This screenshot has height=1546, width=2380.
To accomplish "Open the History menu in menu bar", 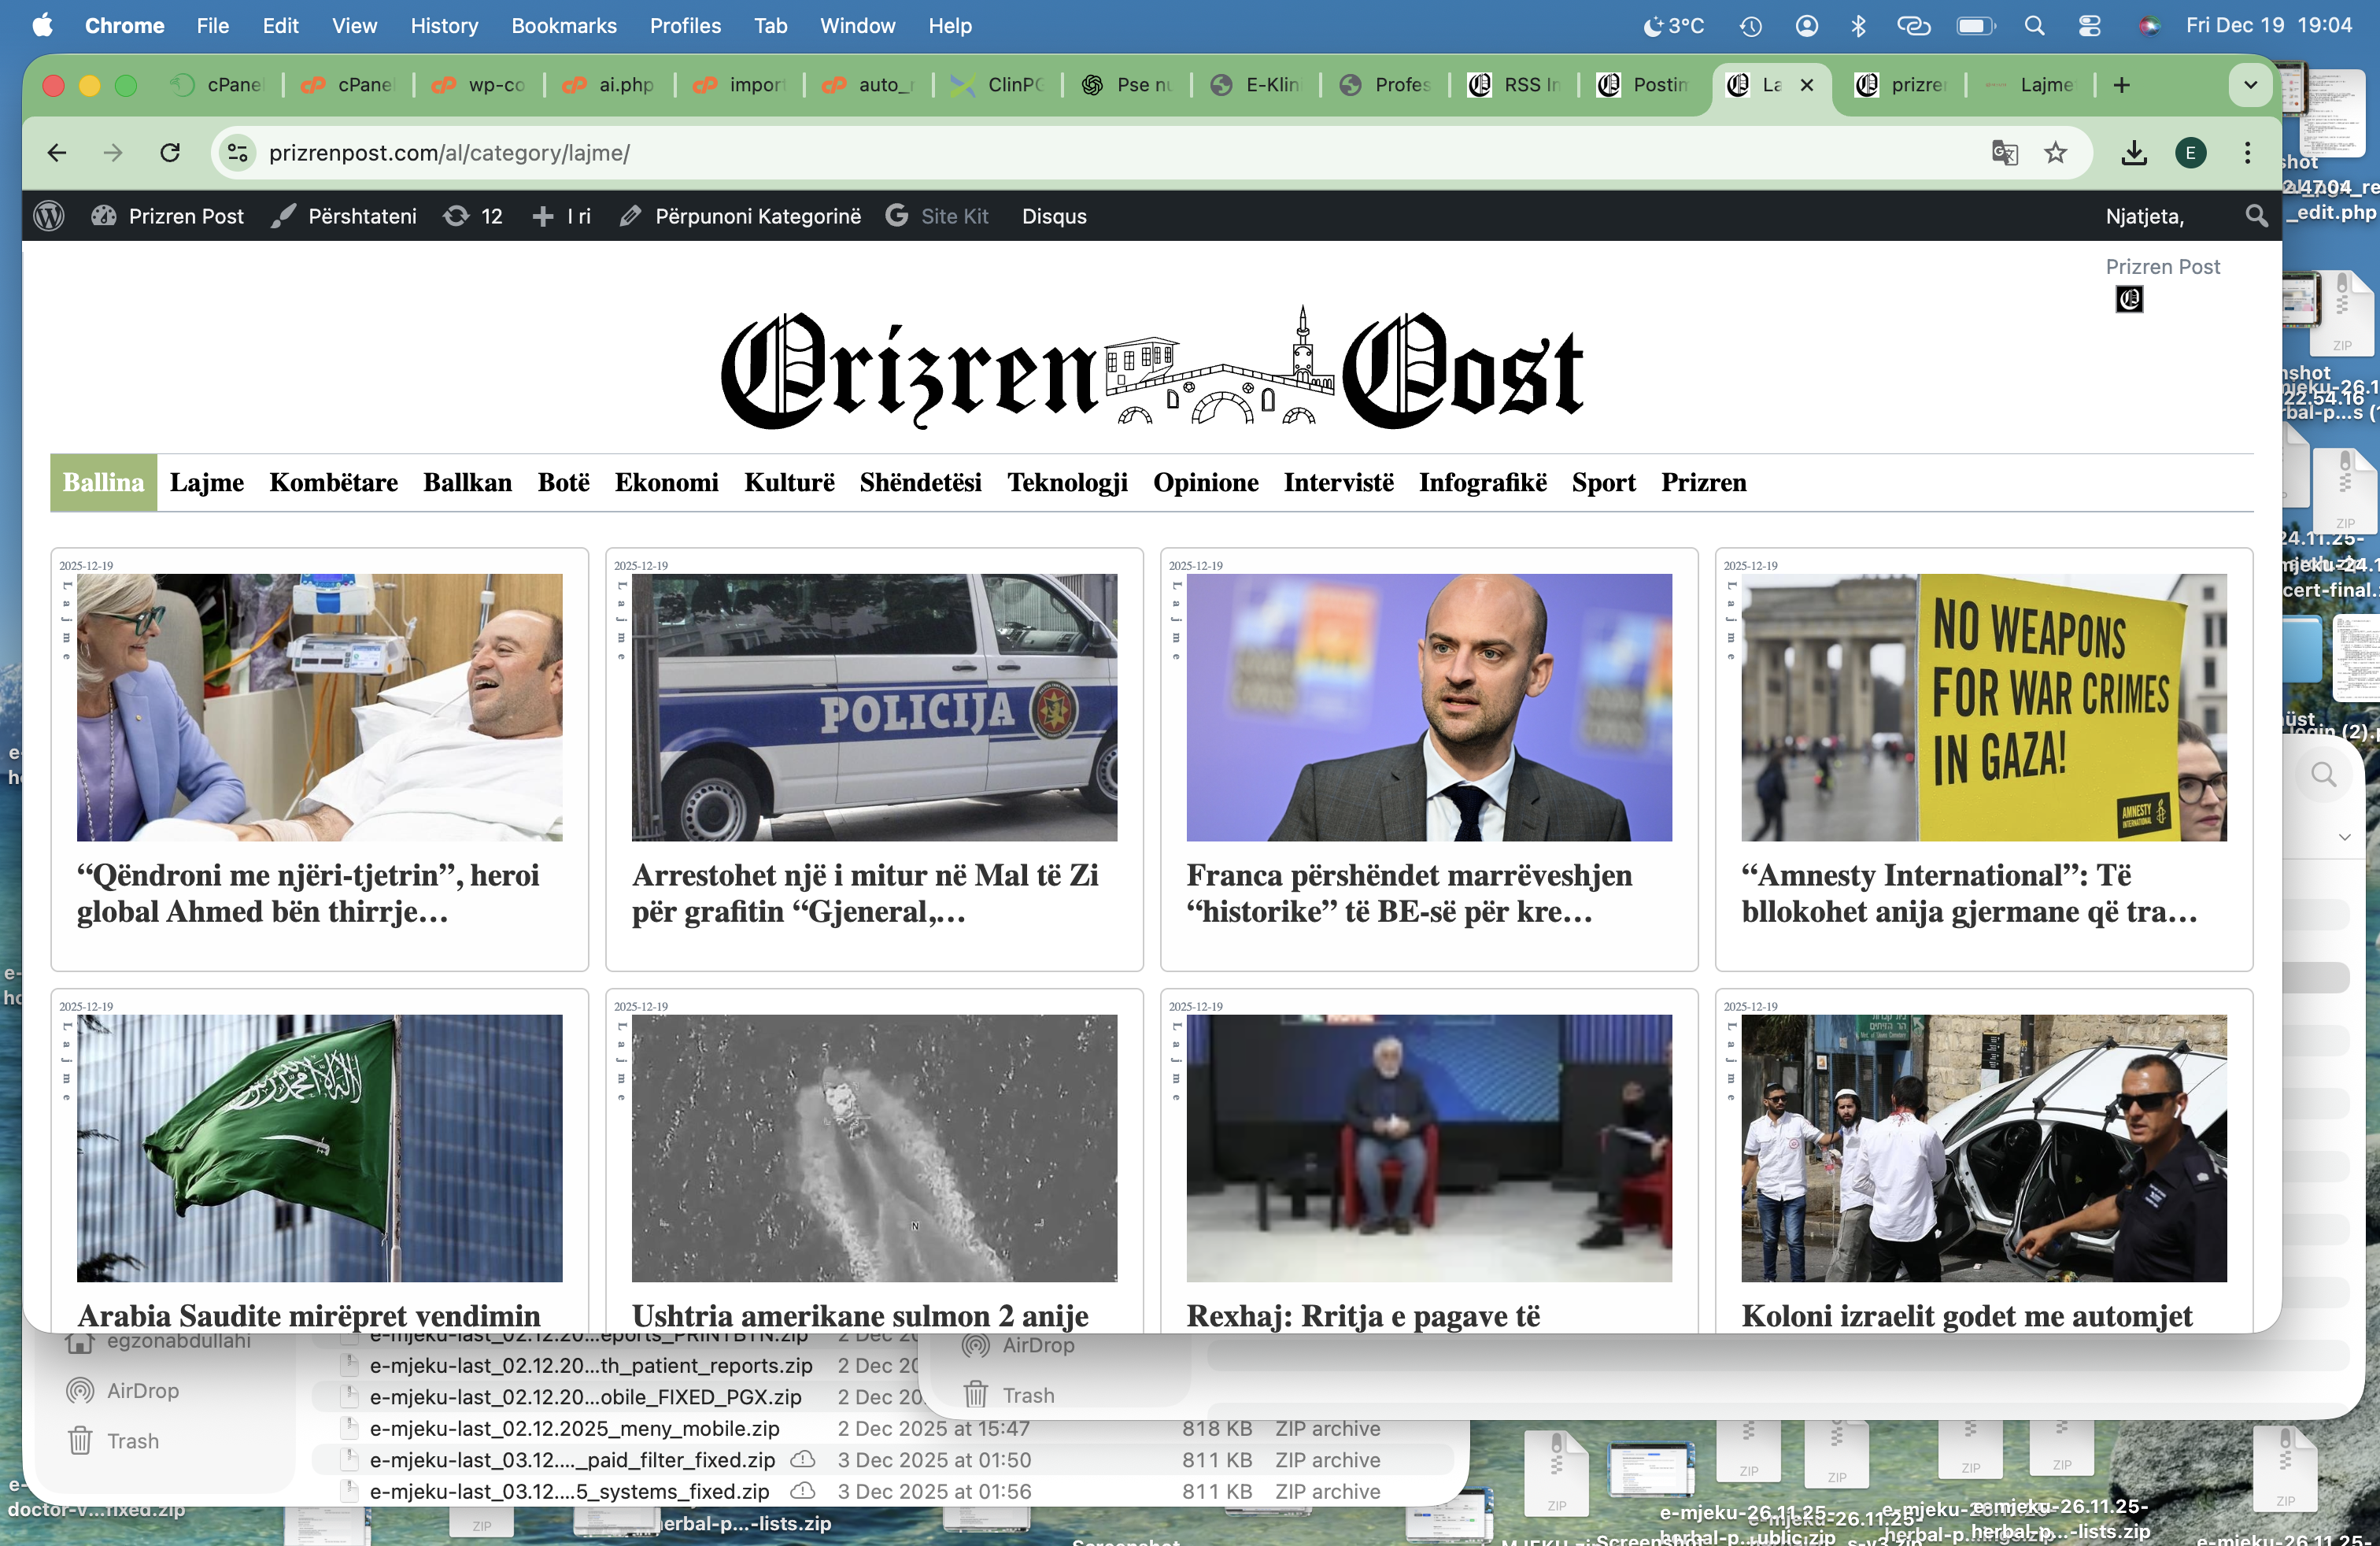I will pos(444,26).
